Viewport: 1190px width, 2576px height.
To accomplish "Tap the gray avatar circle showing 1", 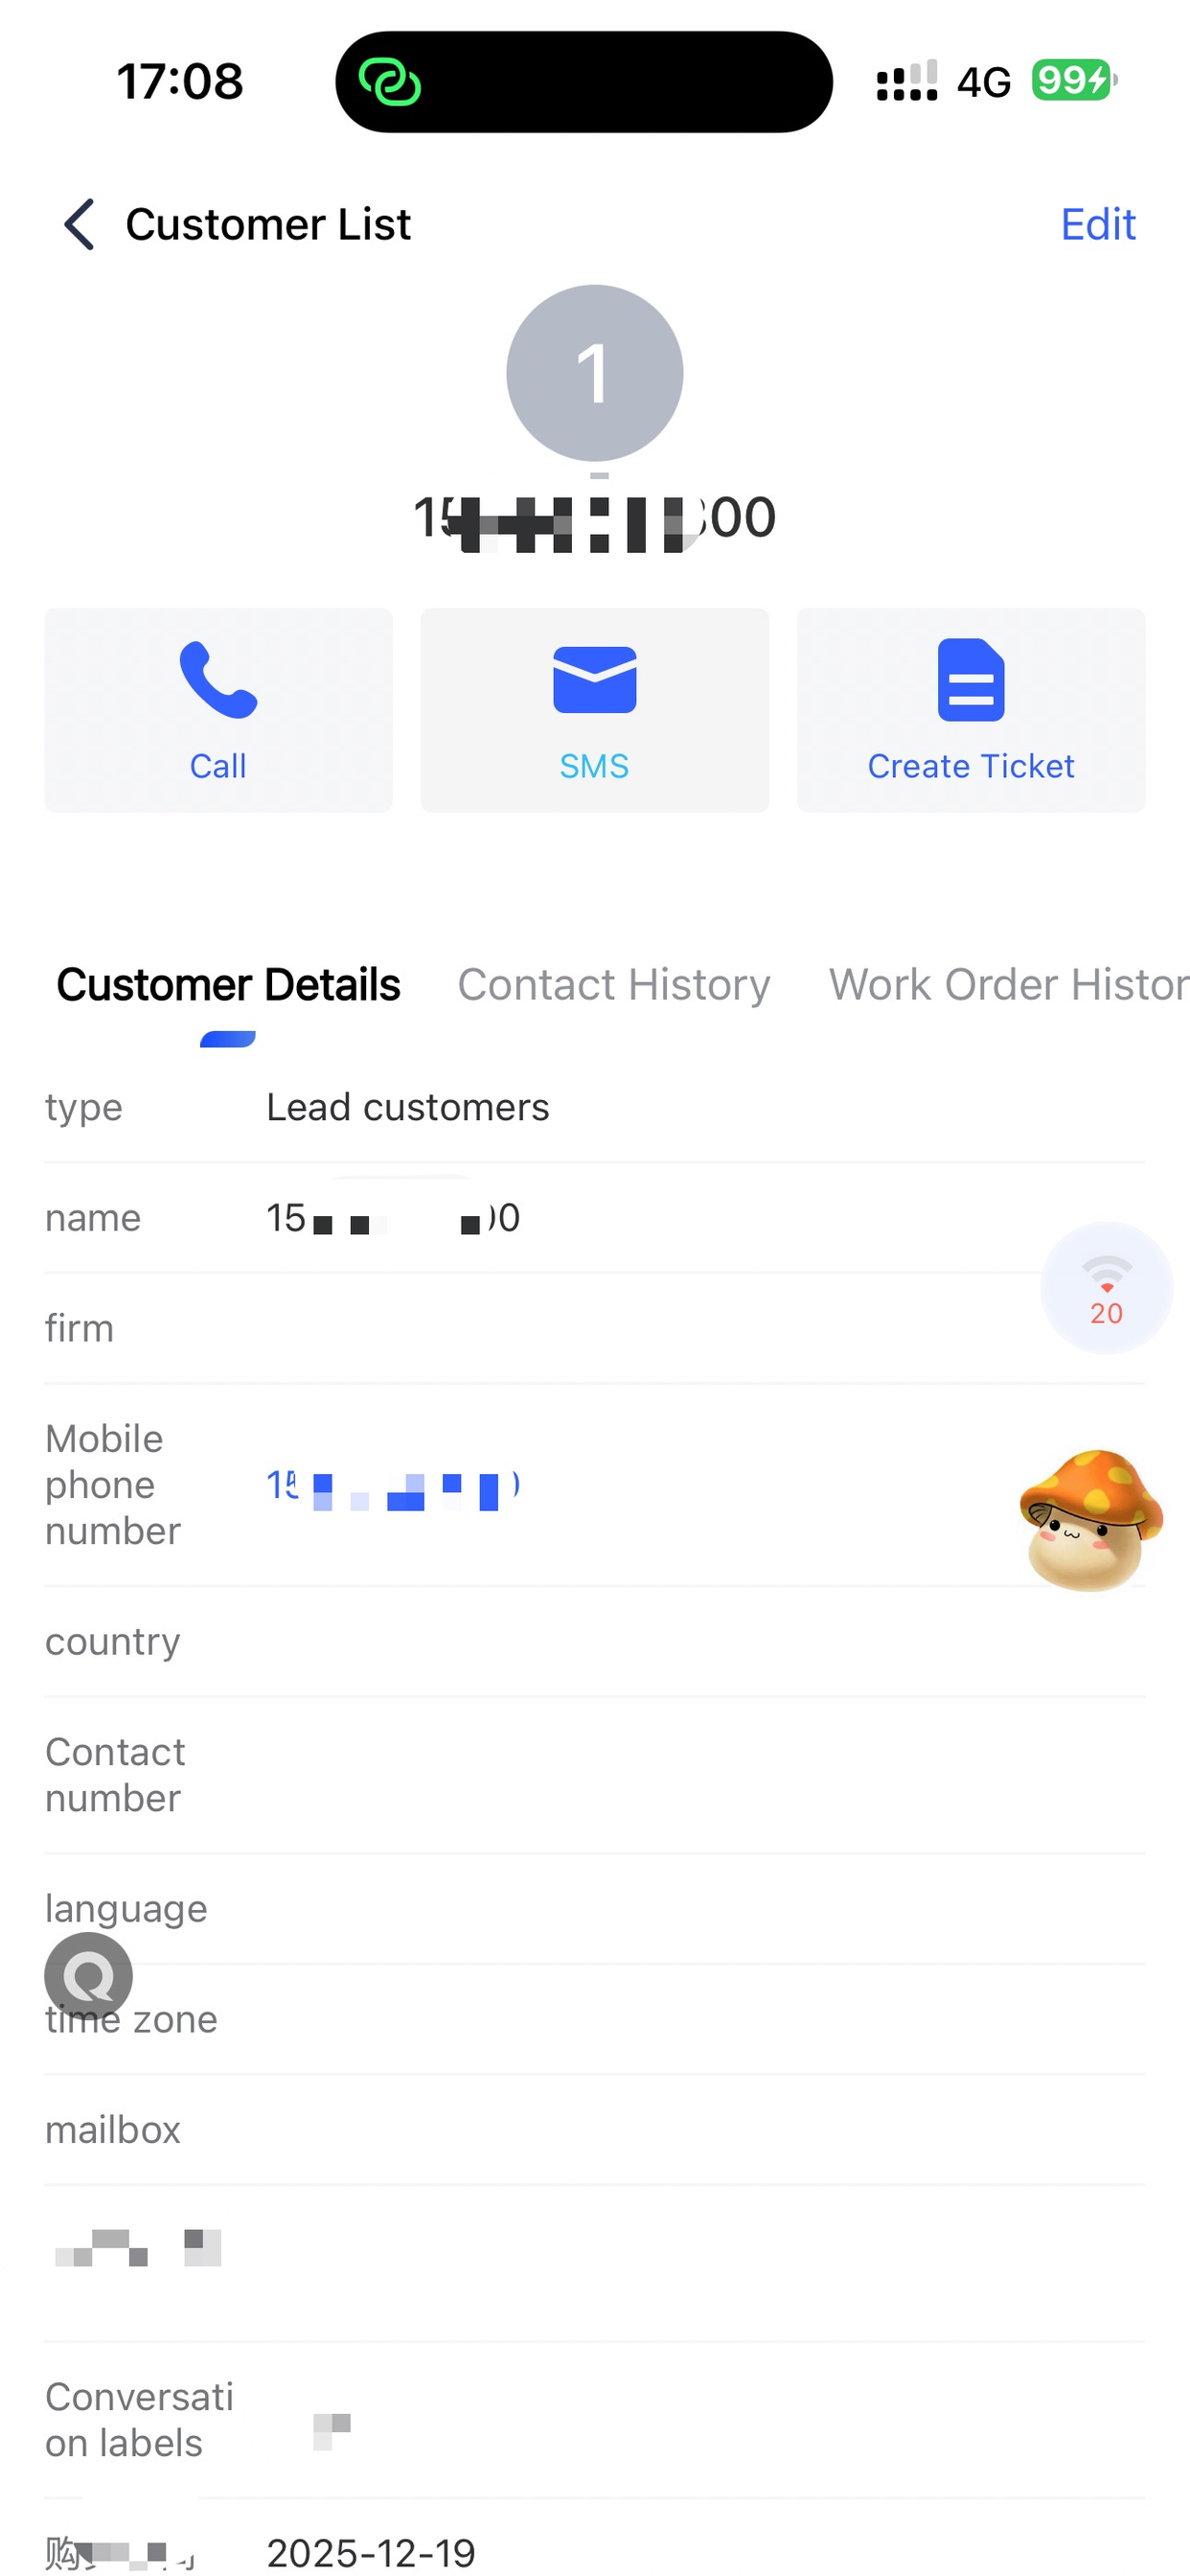I will point(594,373).
